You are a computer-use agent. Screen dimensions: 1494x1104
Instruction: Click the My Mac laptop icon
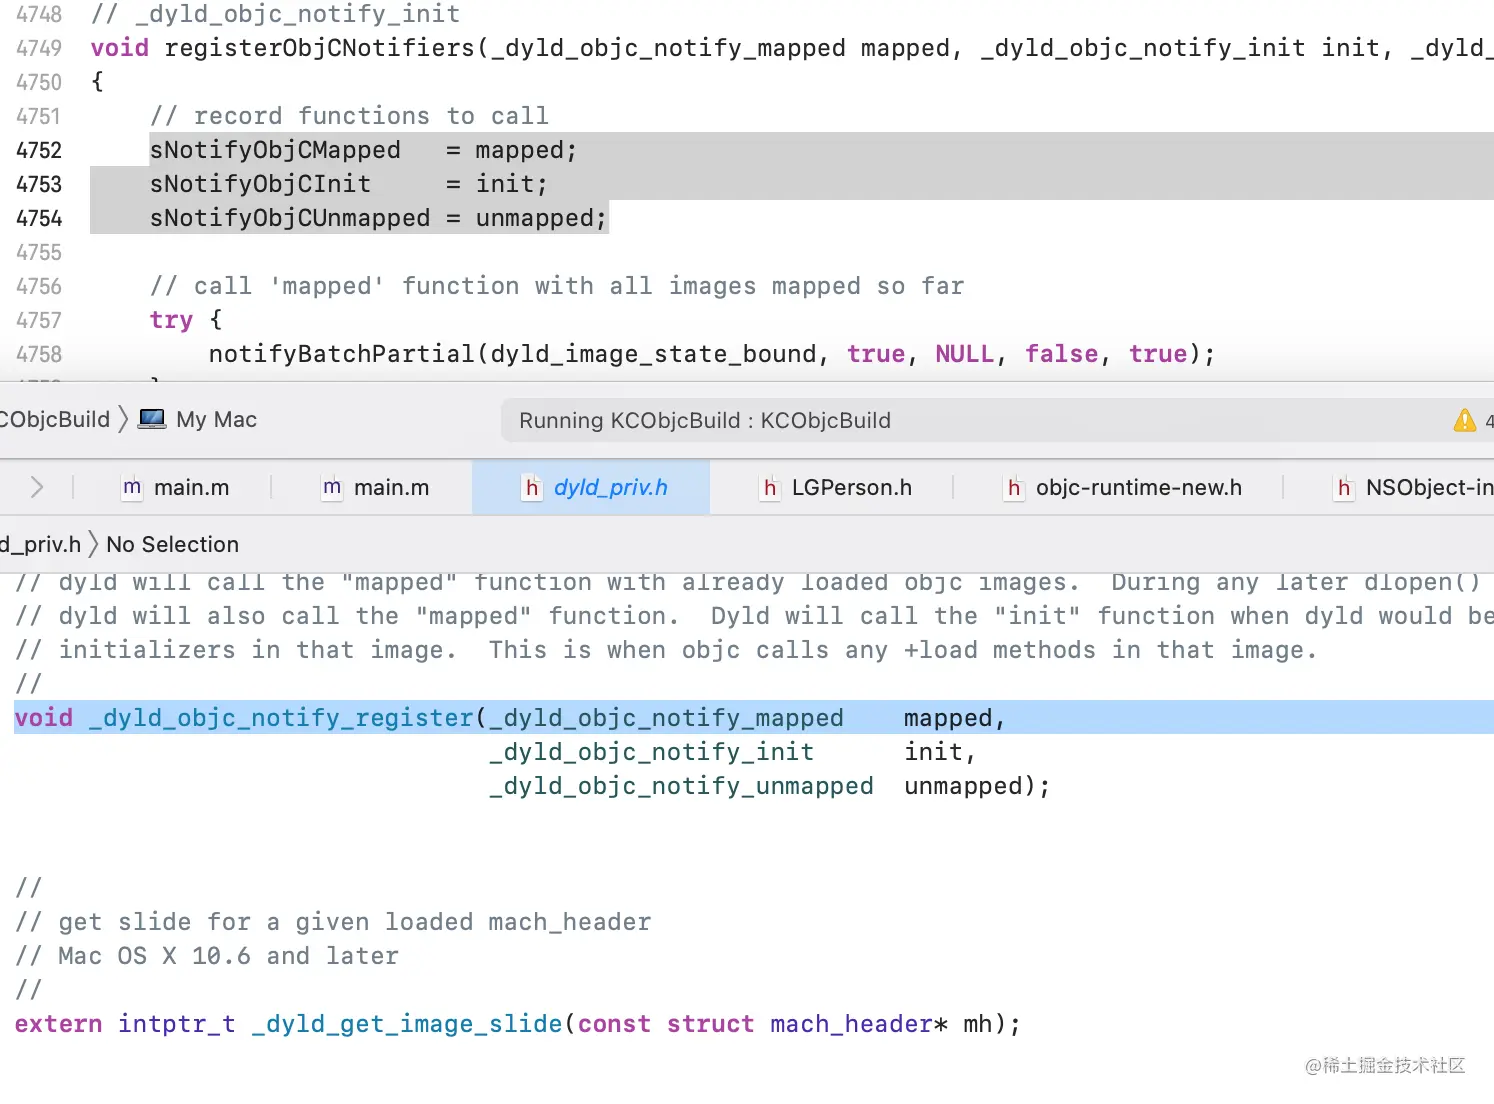[x=152, y=419]
